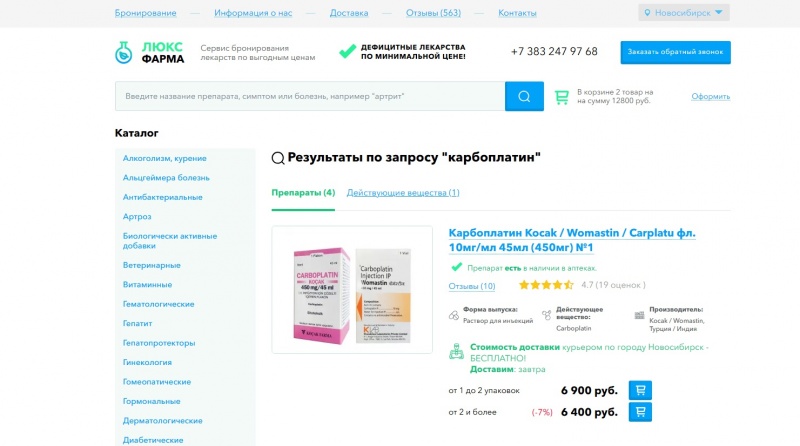
Task: Click the Люкс Фарма logo
Action: (x=149, y=52)
